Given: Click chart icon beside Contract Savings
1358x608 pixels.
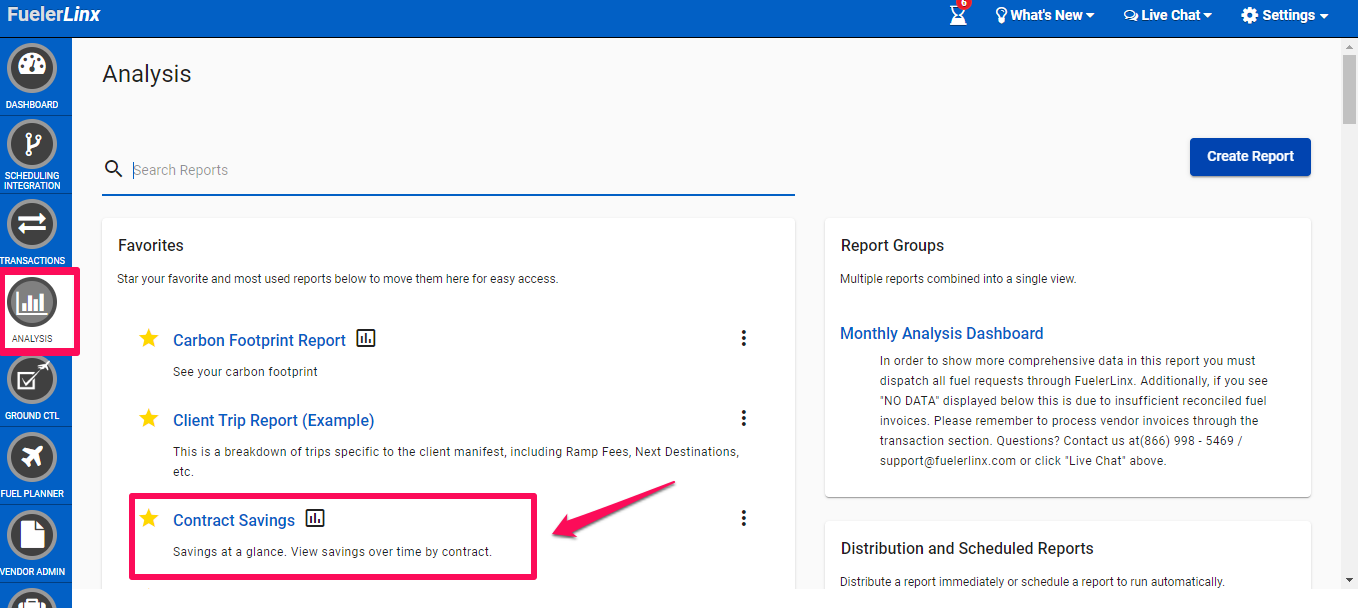Looking at the screenshot, I should point(315,518).
